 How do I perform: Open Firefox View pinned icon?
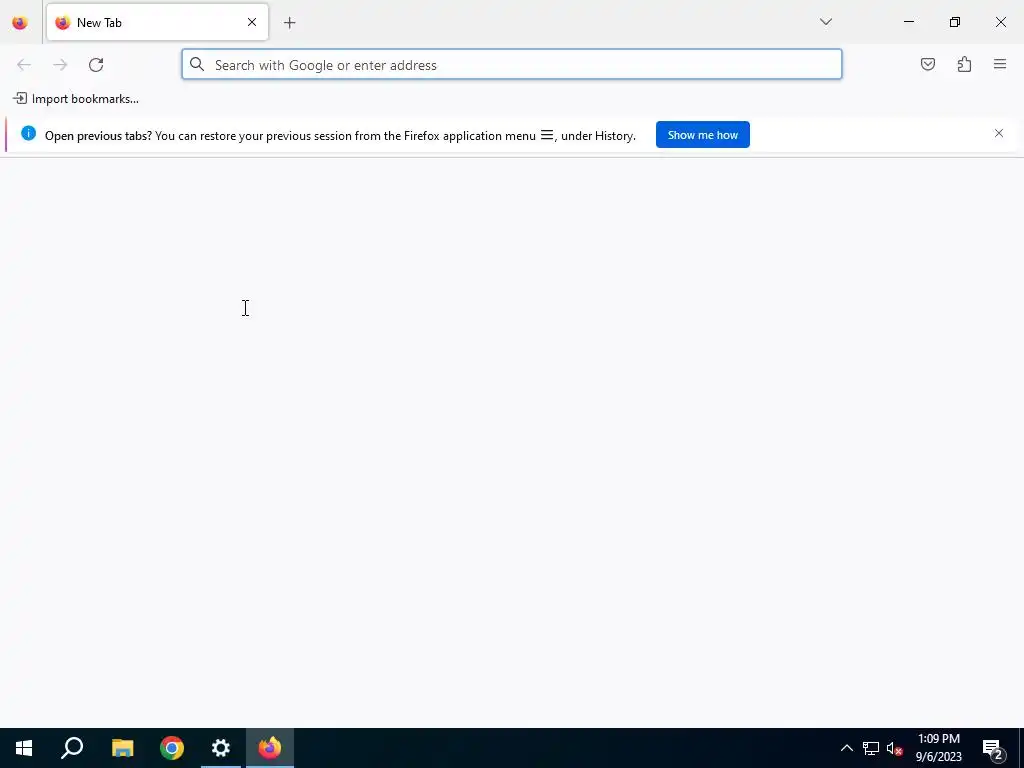pos(20,23)
